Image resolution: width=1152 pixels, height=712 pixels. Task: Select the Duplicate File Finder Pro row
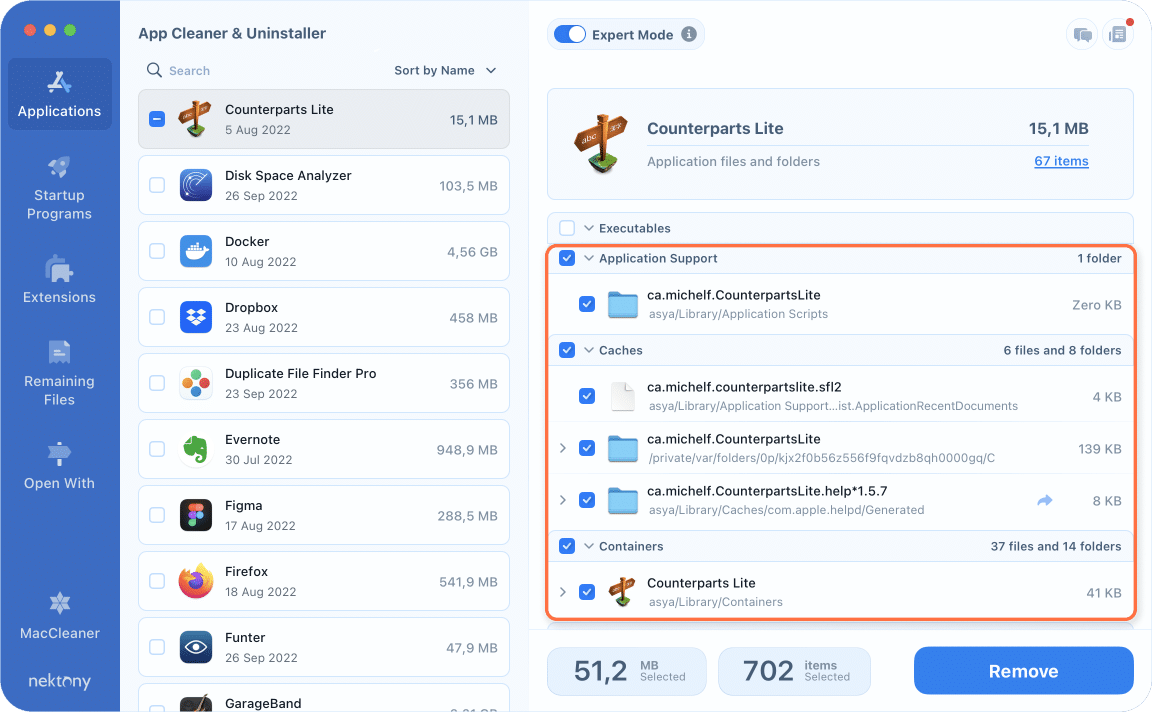(x=324, y=384)
